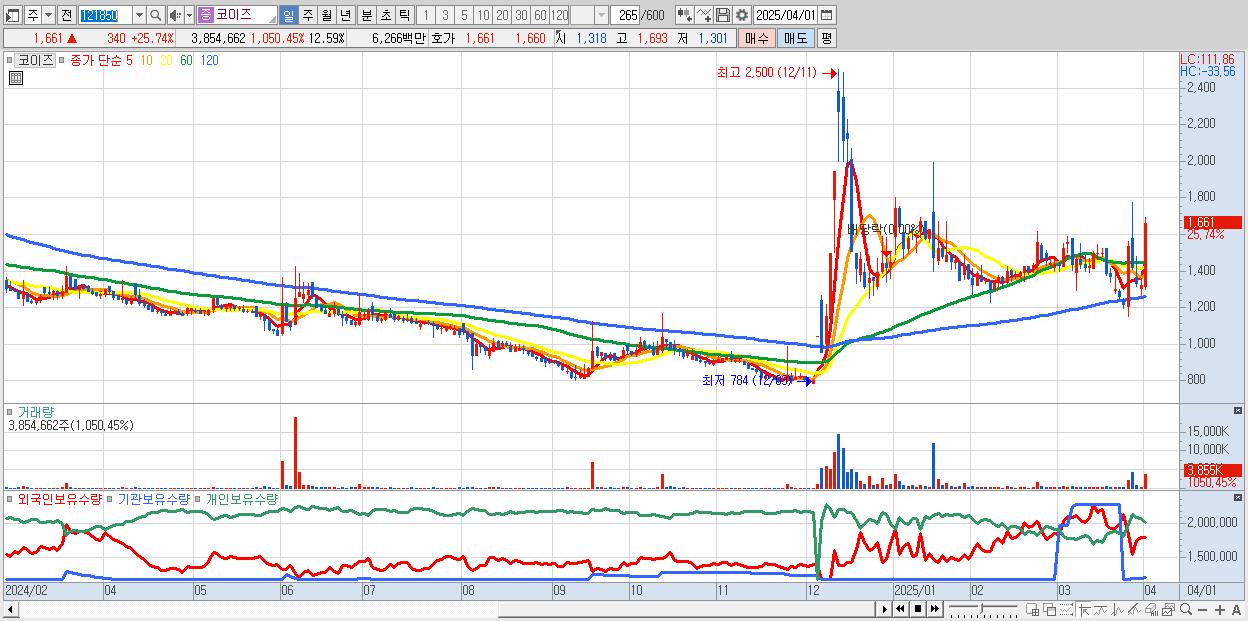Image resolution: width=1248 pixels, height=621 pixels.
Task: Click the chart zoom slider handle
Action: pyautogui.click(x=982, y=608)
